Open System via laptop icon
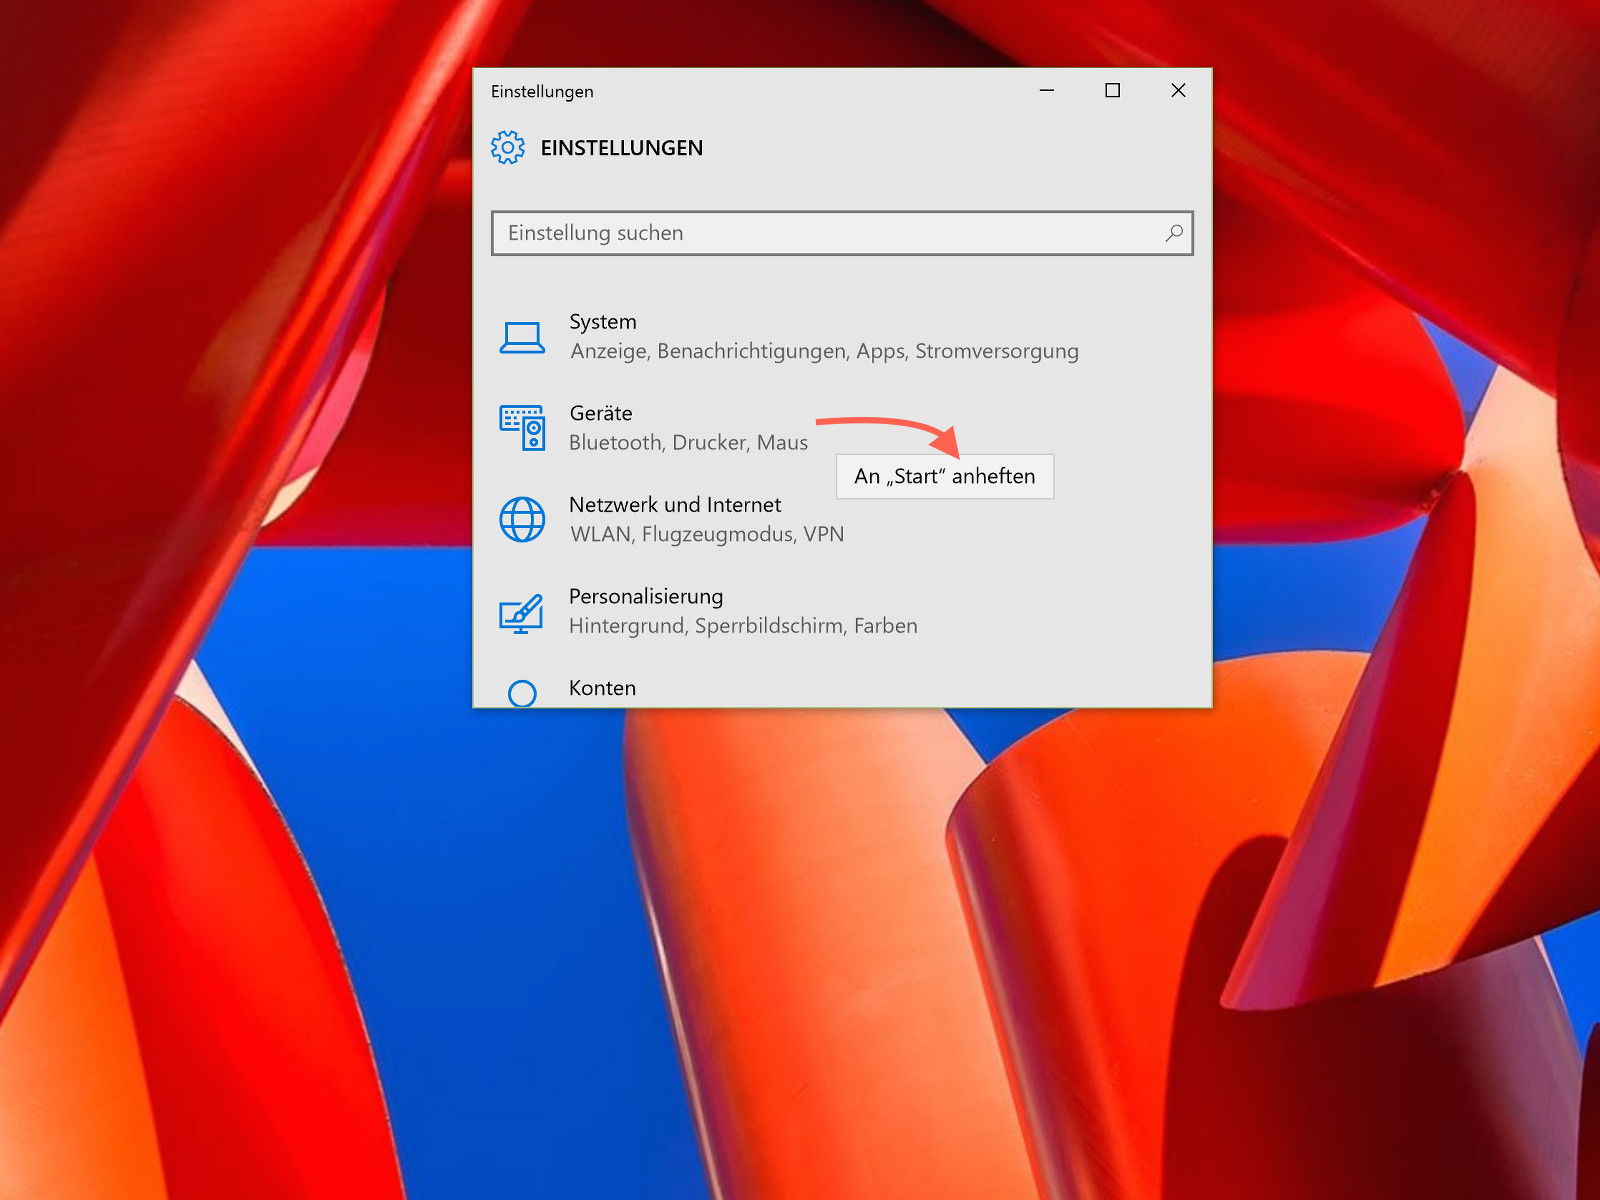1600x1200 pixels. (x=522, y=337)
